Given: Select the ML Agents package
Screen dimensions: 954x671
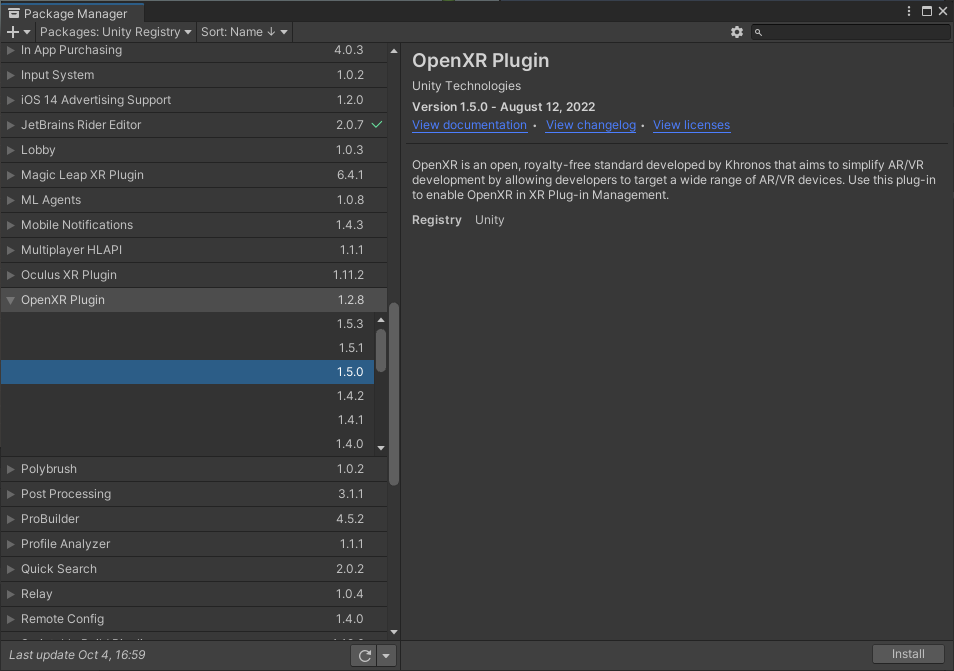Looking at the screenshot, I should 193,200.
